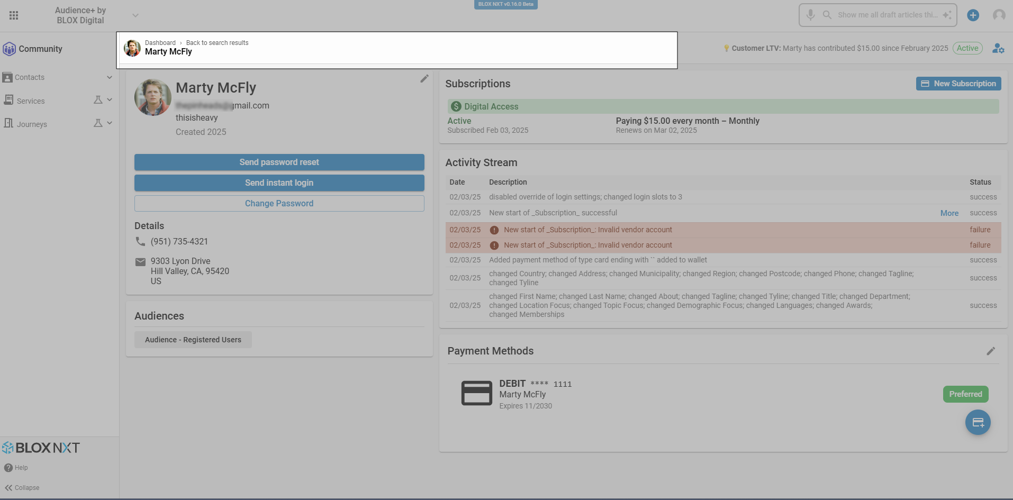Open the user settings gear-person icon
The image size is (1013, 500).
point(999,48)
